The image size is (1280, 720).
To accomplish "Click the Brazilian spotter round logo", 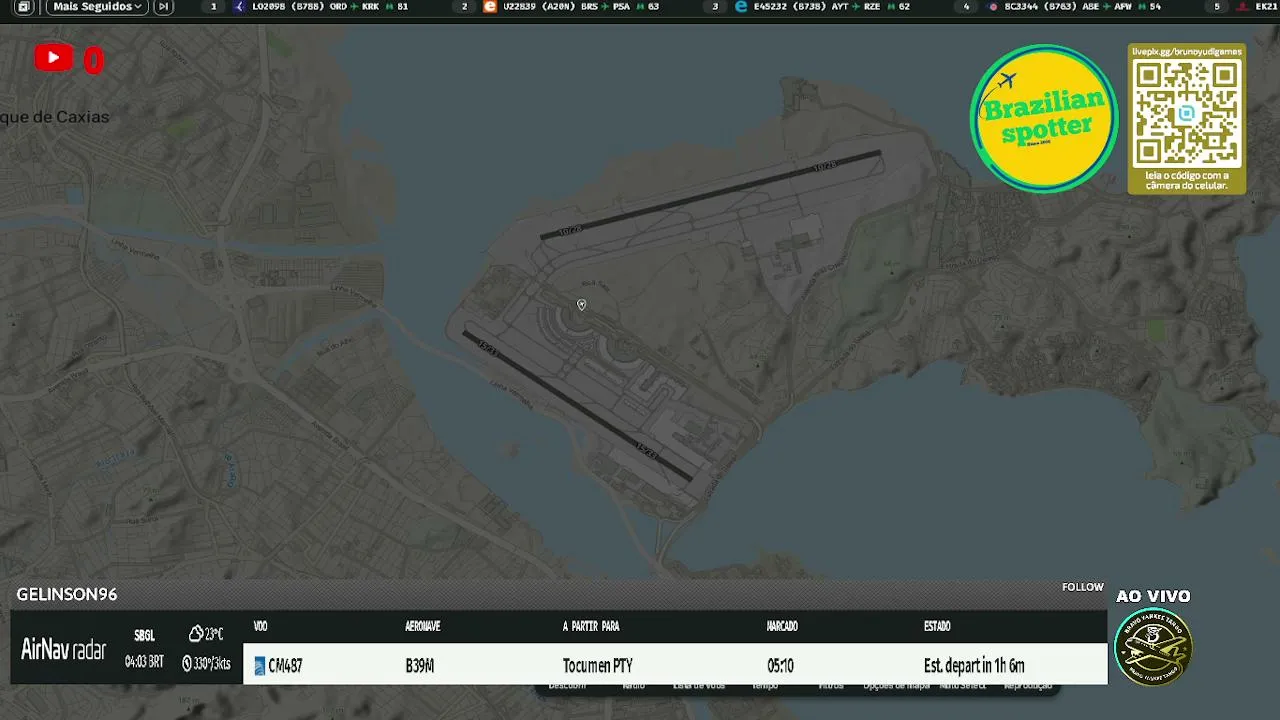I will coord(1044,118).
